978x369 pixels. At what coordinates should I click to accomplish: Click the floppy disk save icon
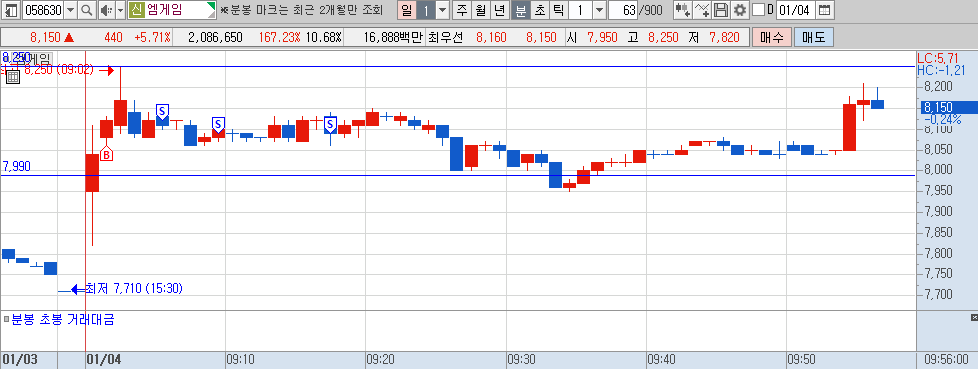(721, 10)
